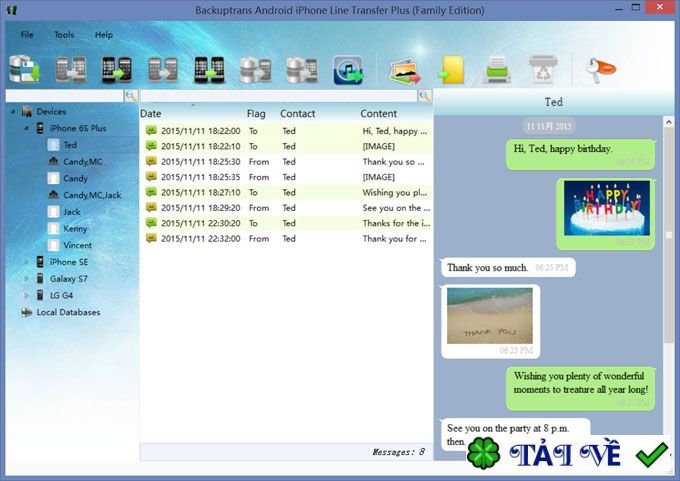The width and height of the screenshot is (680, 481).
Task: Click the Candy,MC group chat icon
Action: tap(53, 161)
